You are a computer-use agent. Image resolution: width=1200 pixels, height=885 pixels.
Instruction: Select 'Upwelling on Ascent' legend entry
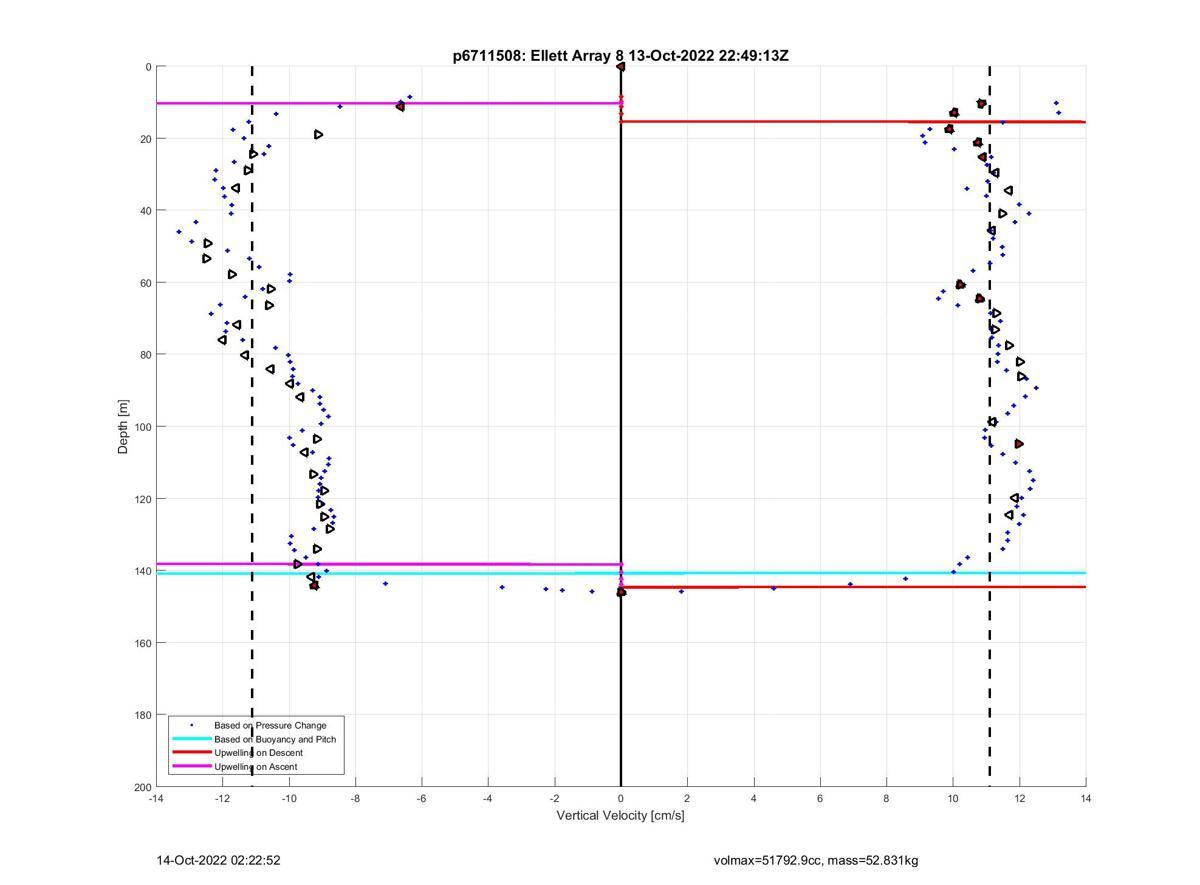[x=255, y=767]
